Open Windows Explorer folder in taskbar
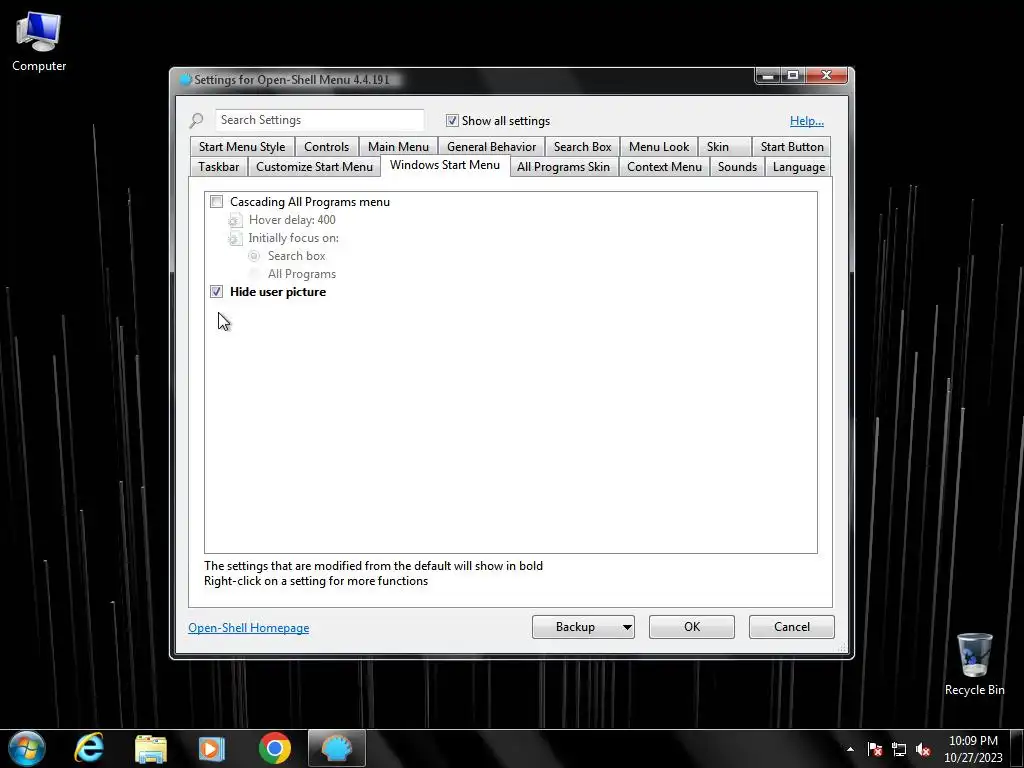 pyautogui.click(x=150, y=748)
